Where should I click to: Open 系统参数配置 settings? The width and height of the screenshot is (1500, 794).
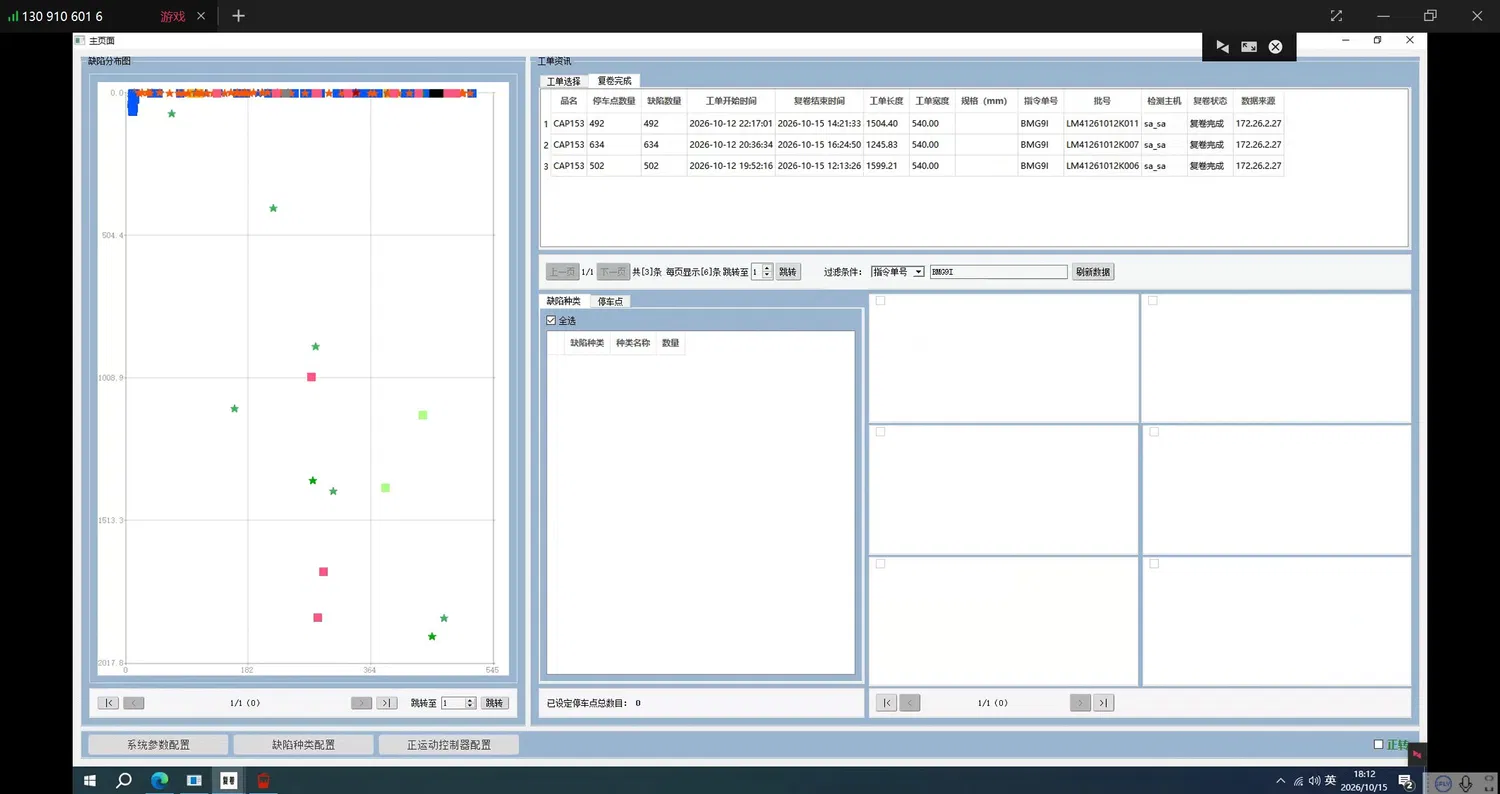tap(158, 745)
